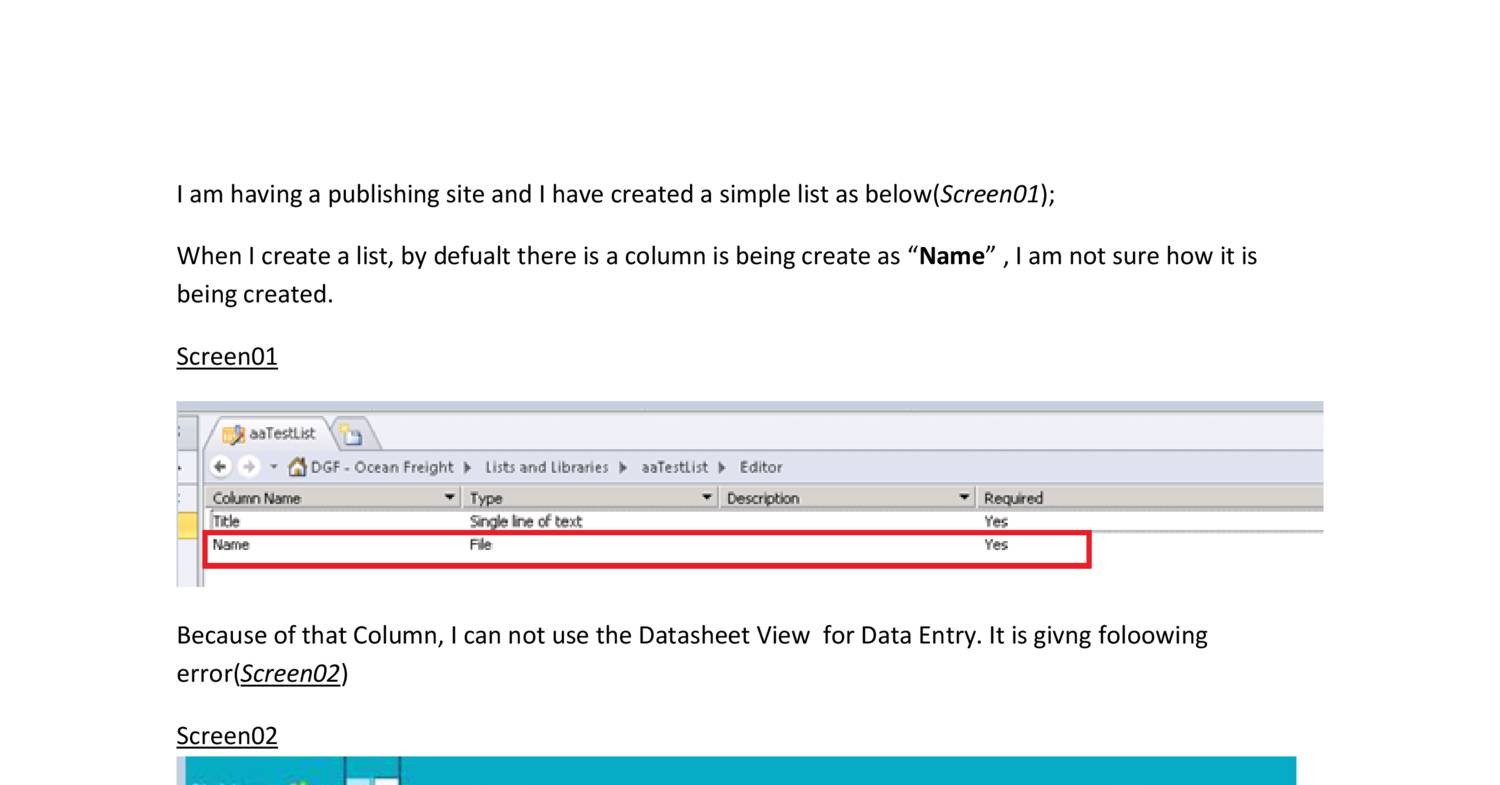Click the breadcrumb arrow after DGF - Ocean Freight
The height and width of the screenshot is (785, 1500).
[x=466, y=467]
